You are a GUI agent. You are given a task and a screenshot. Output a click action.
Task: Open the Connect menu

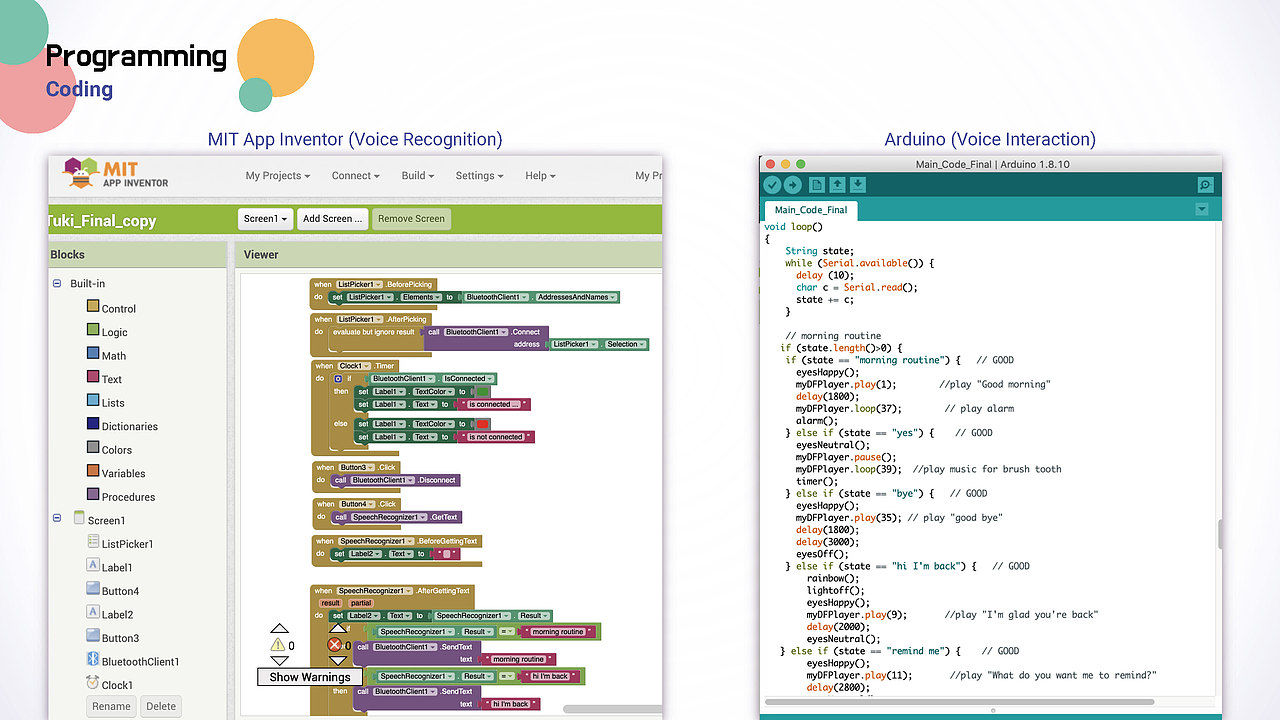tap(355, 175)
